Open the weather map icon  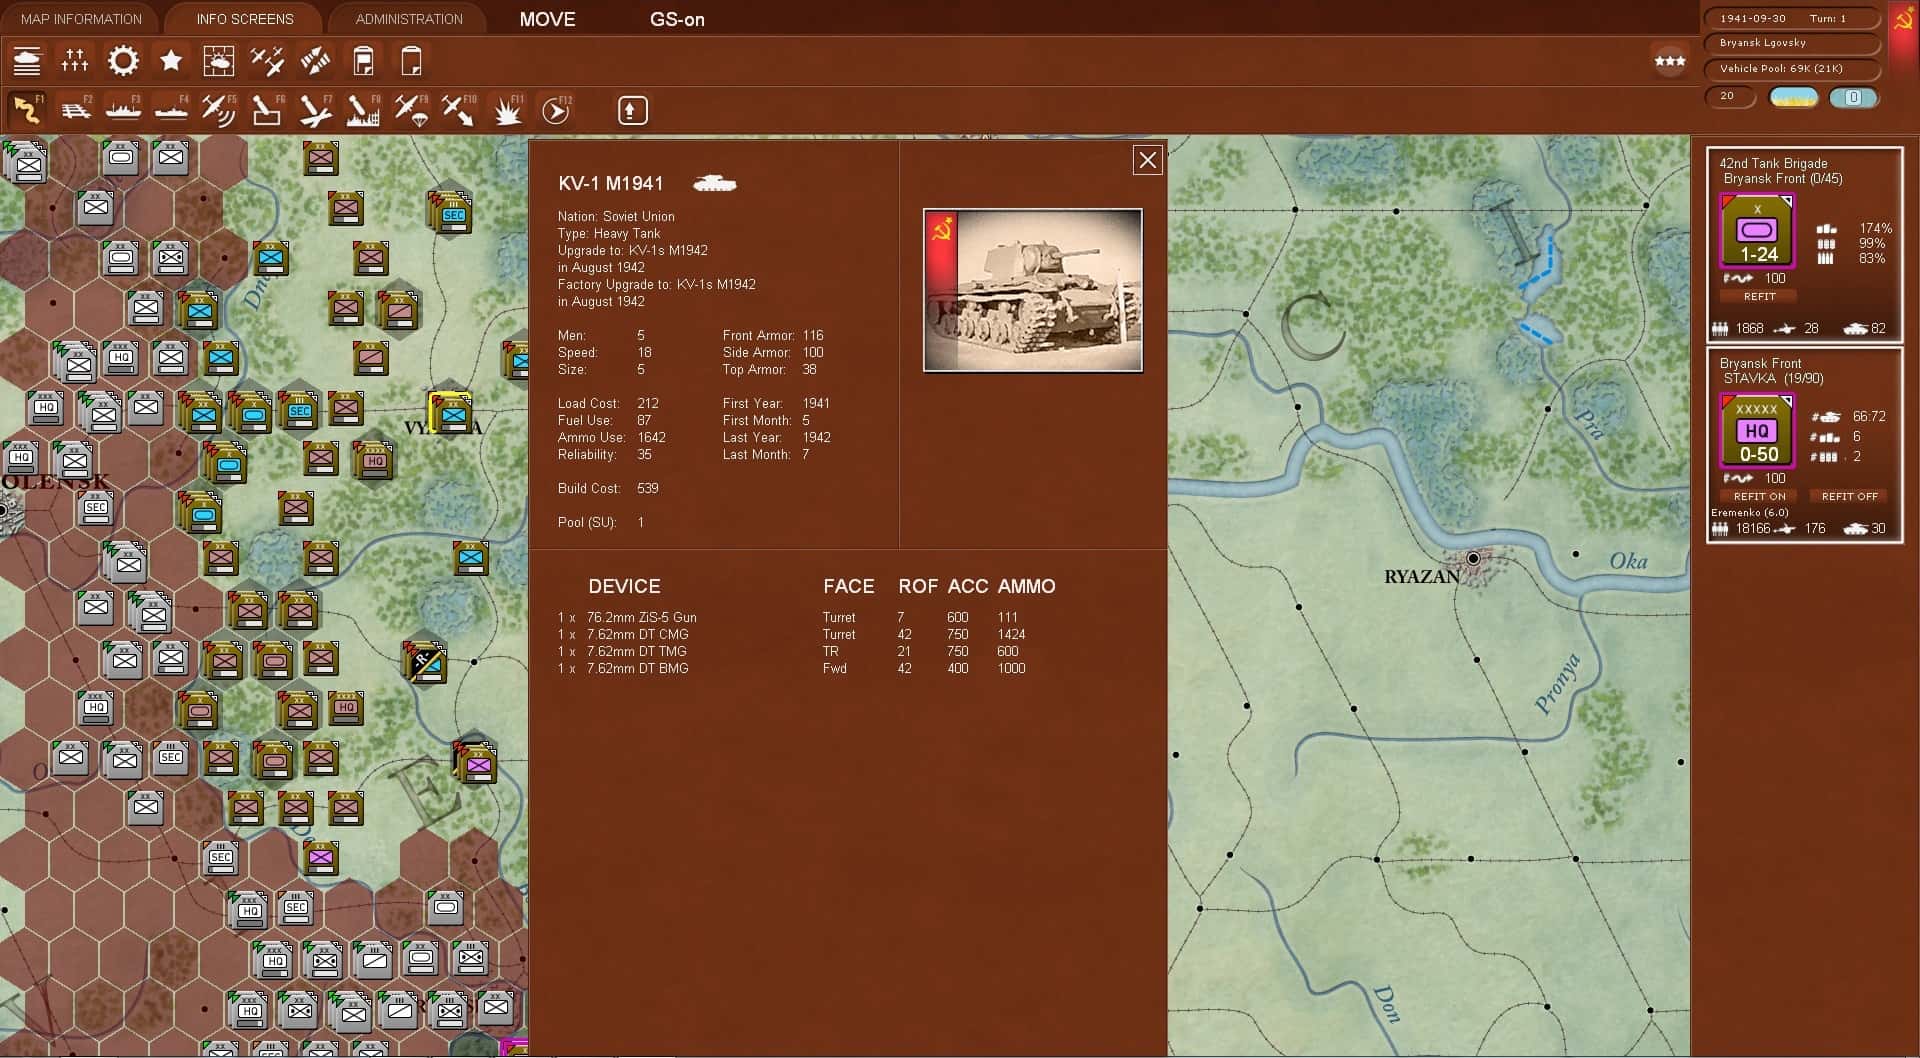(x=219, y=60)
